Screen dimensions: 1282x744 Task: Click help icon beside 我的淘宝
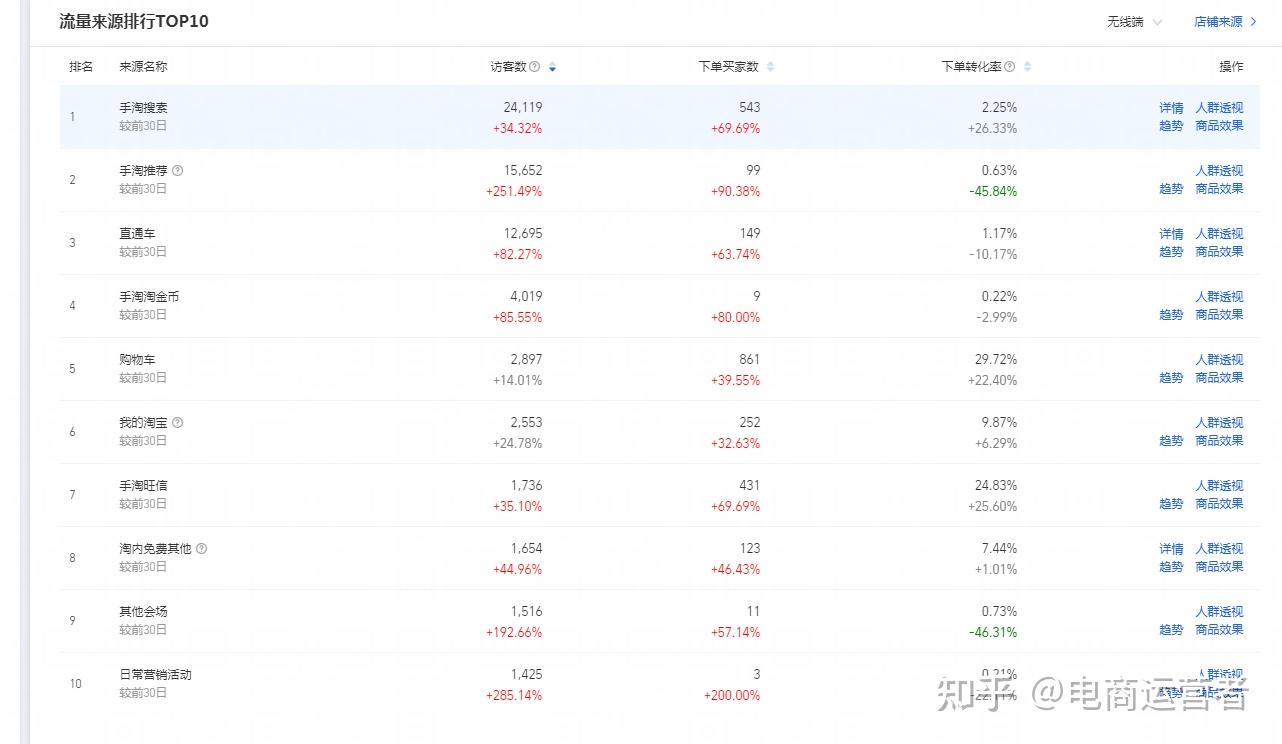178,423
